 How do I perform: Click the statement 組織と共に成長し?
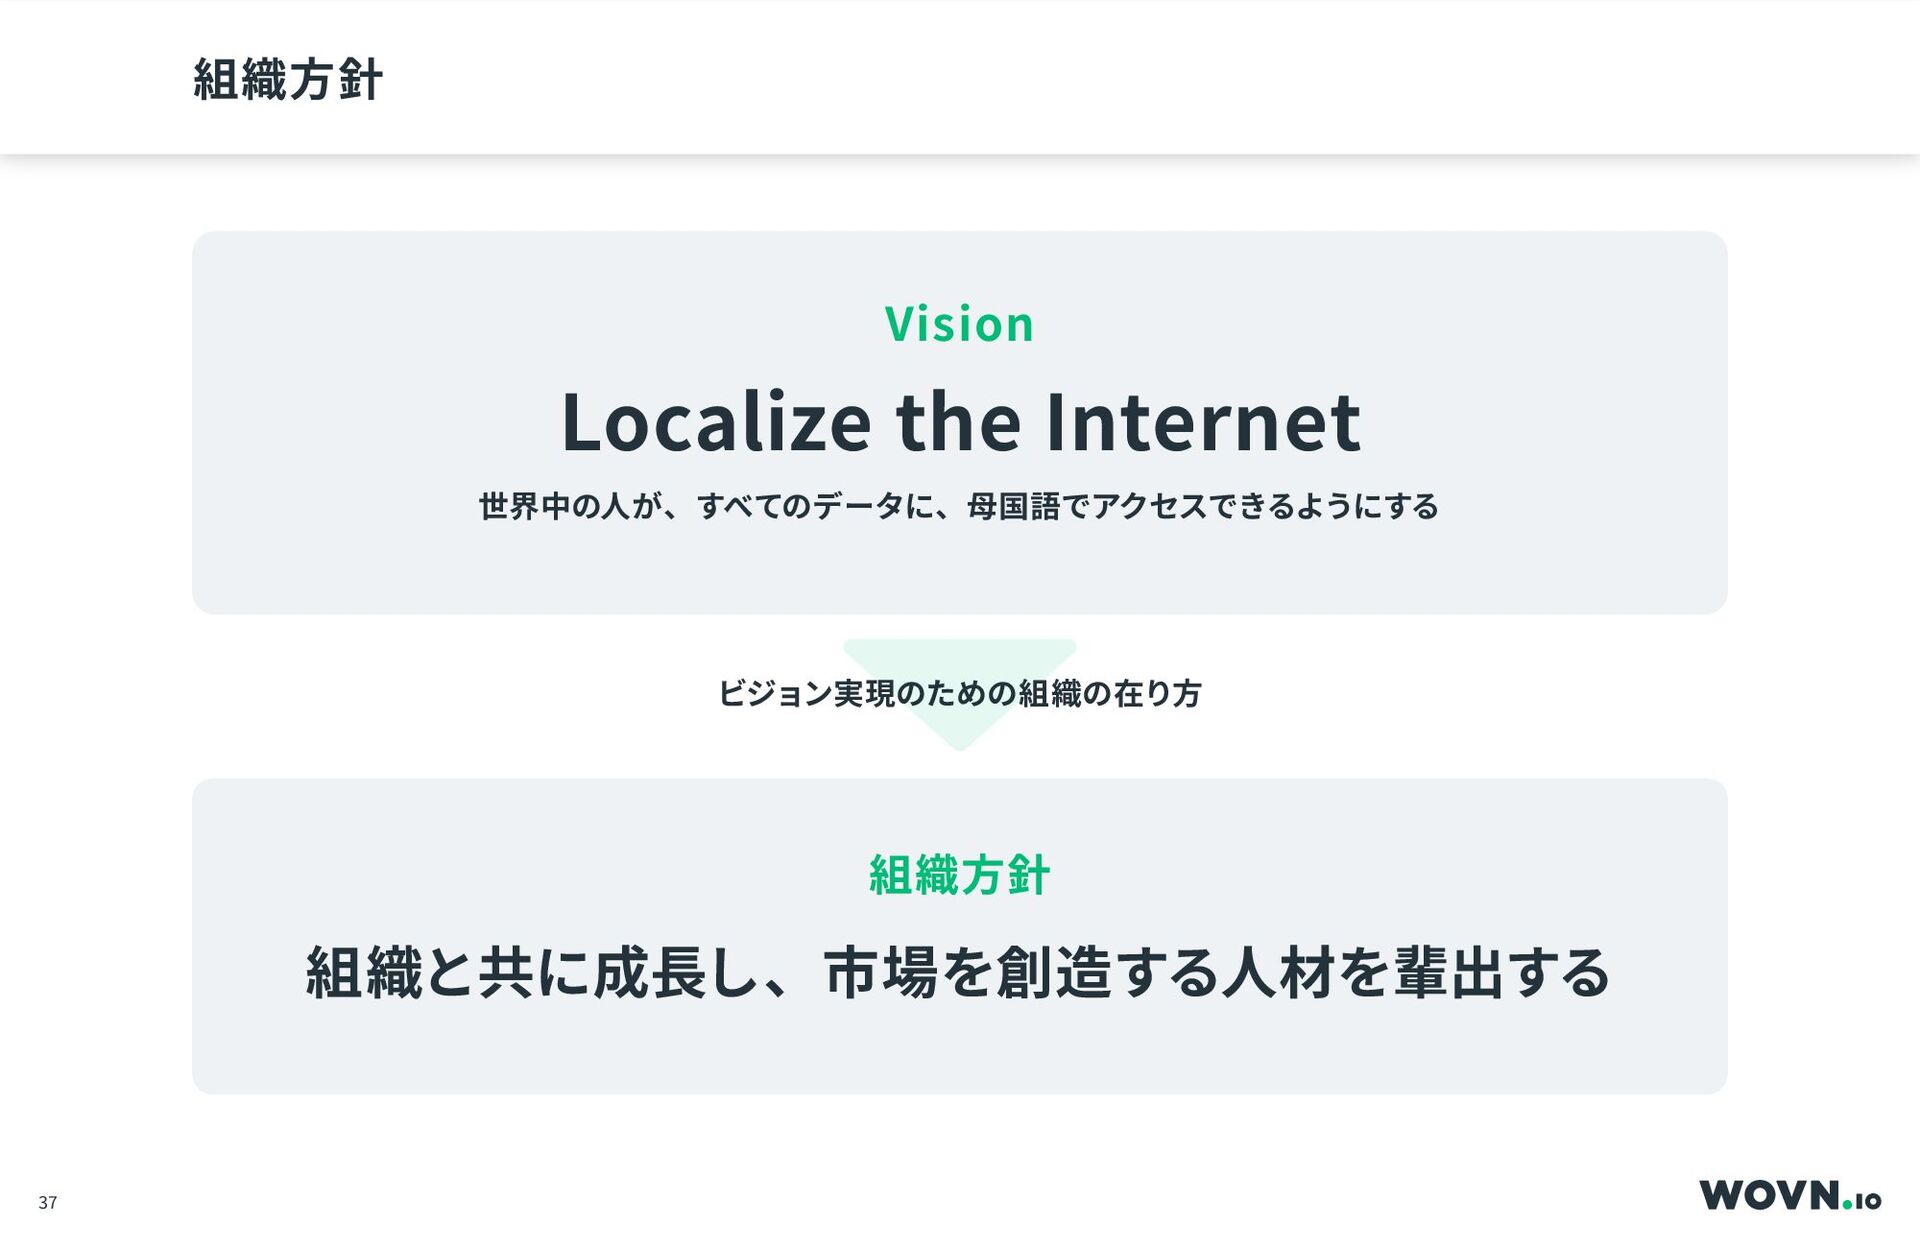pyautogui.click(x=531, y=973)
